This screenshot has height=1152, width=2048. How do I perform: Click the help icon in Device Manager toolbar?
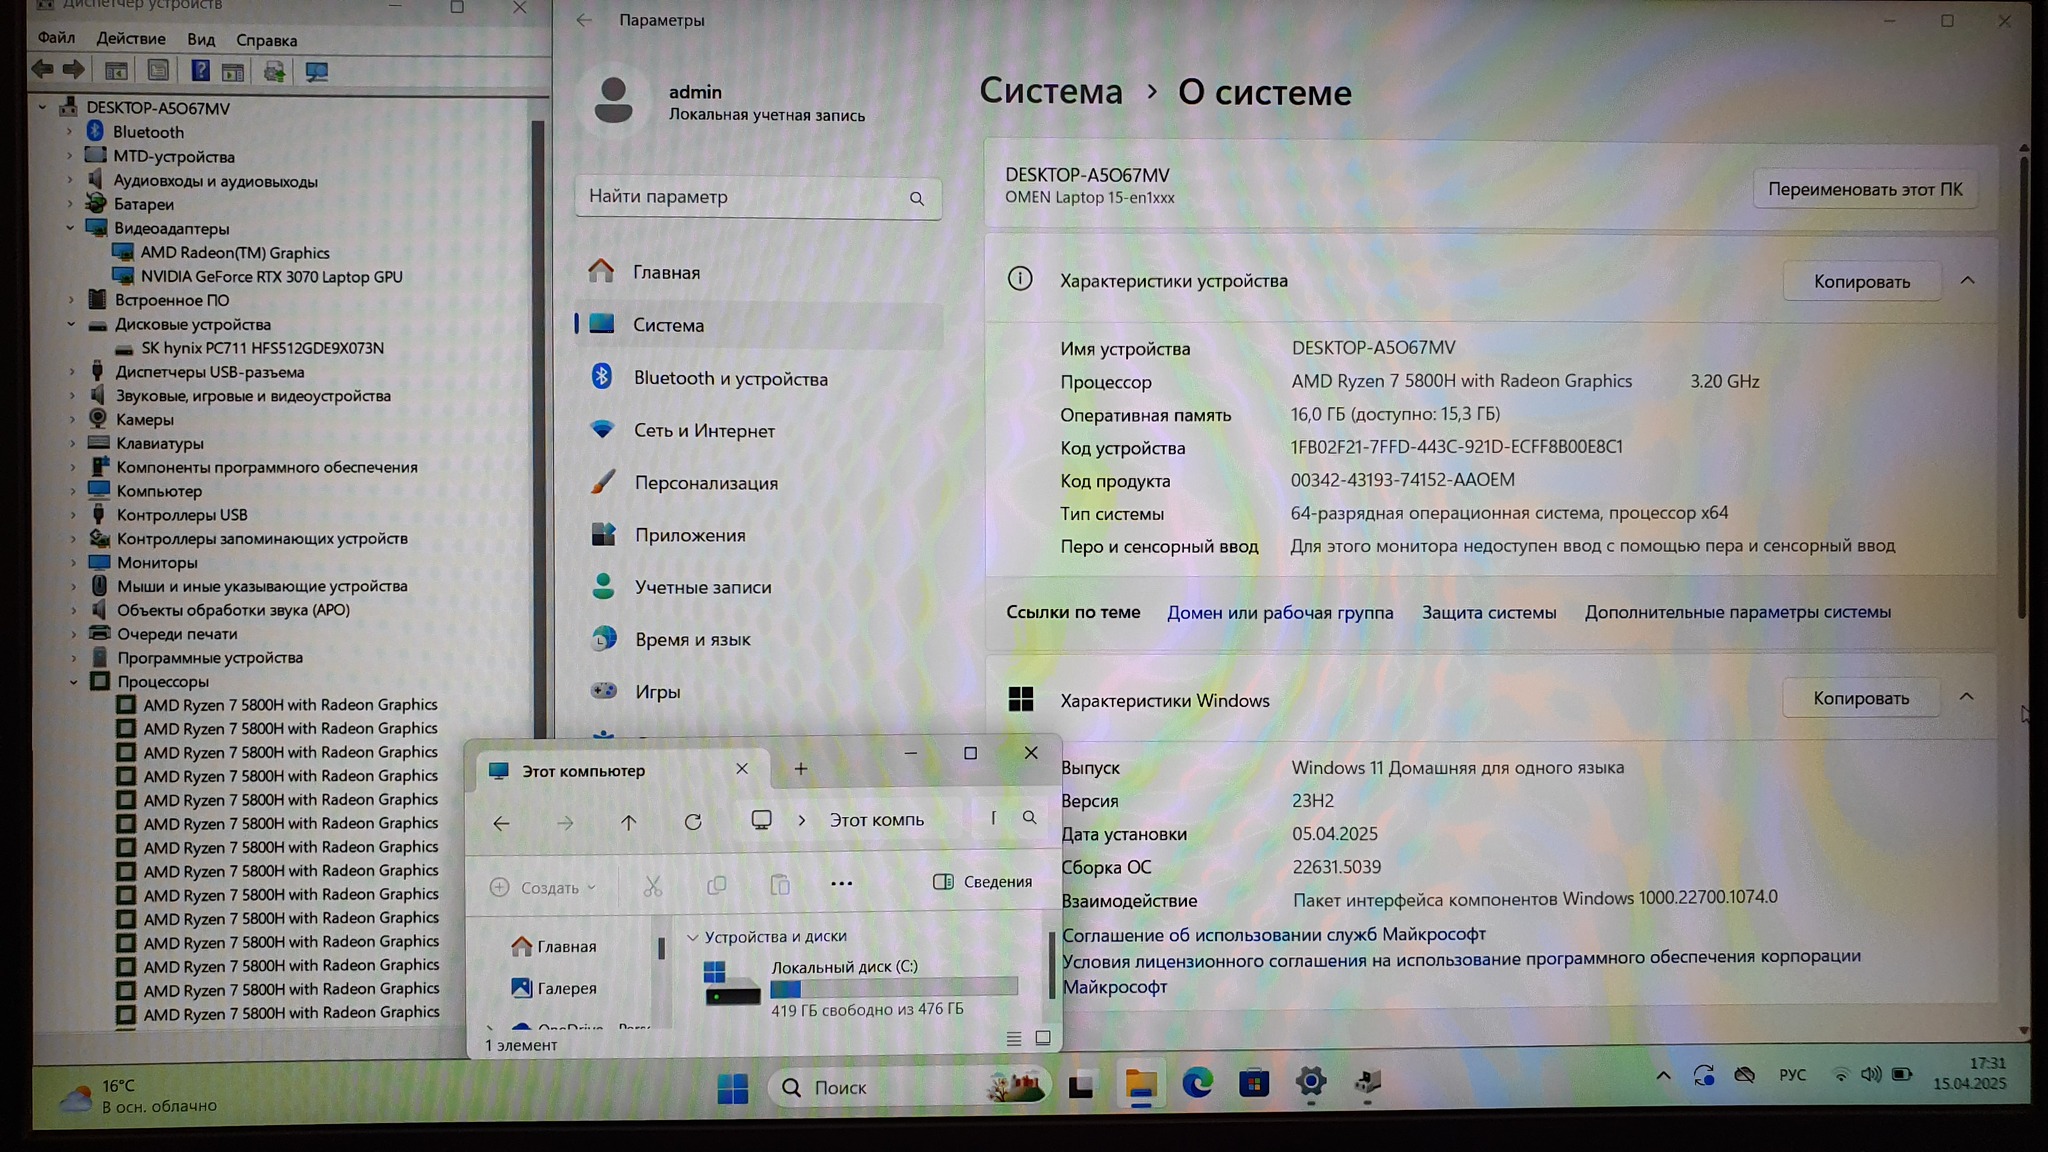coord(200,71)
